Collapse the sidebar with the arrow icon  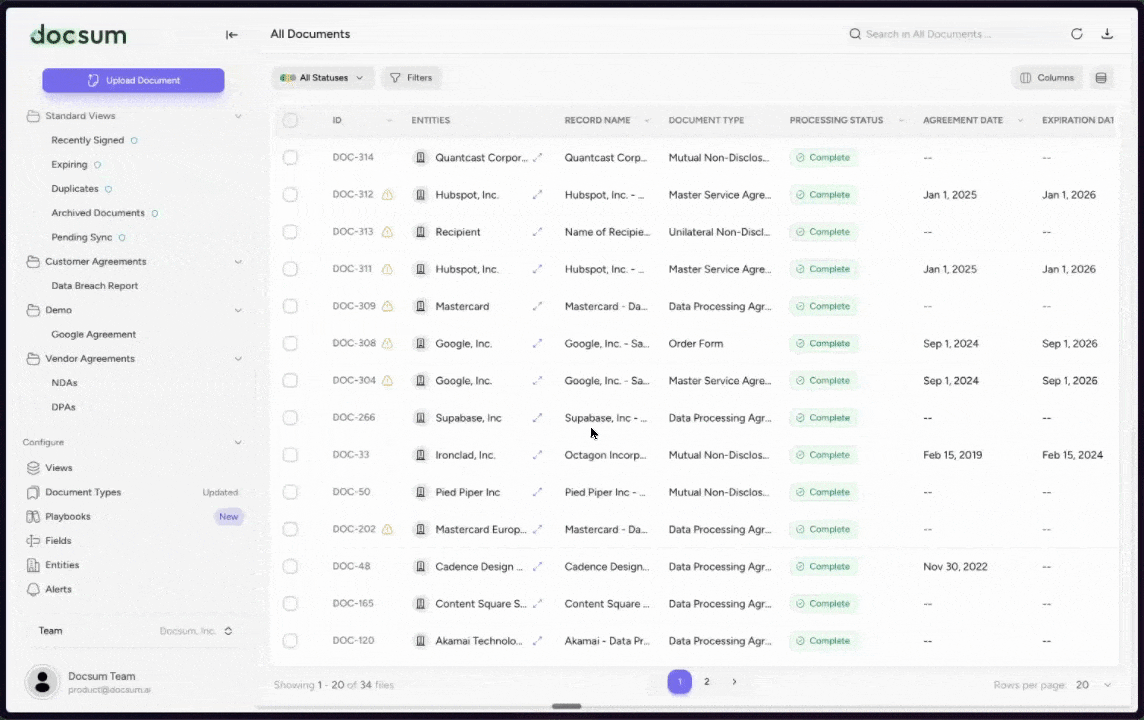pyautogui.click(x=232, y=34)
